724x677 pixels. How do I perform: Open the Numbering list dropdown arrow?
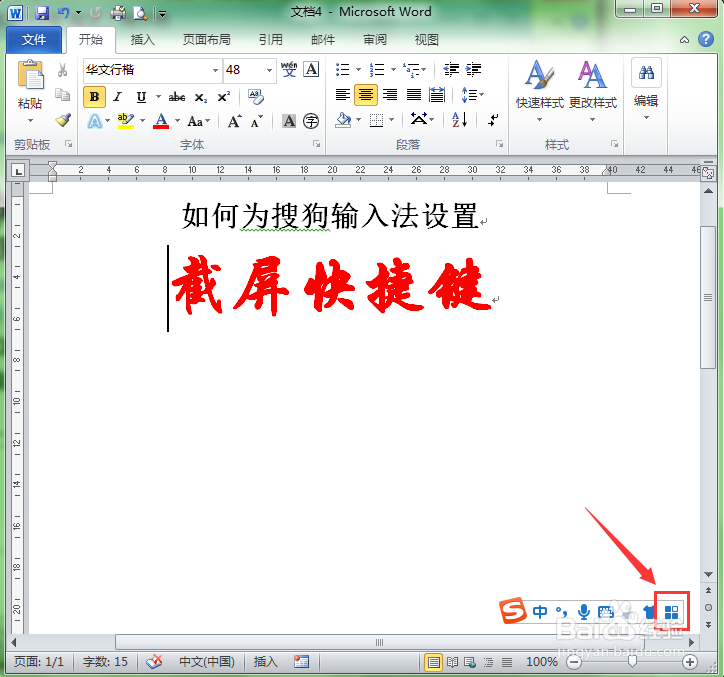coord(393,70)
